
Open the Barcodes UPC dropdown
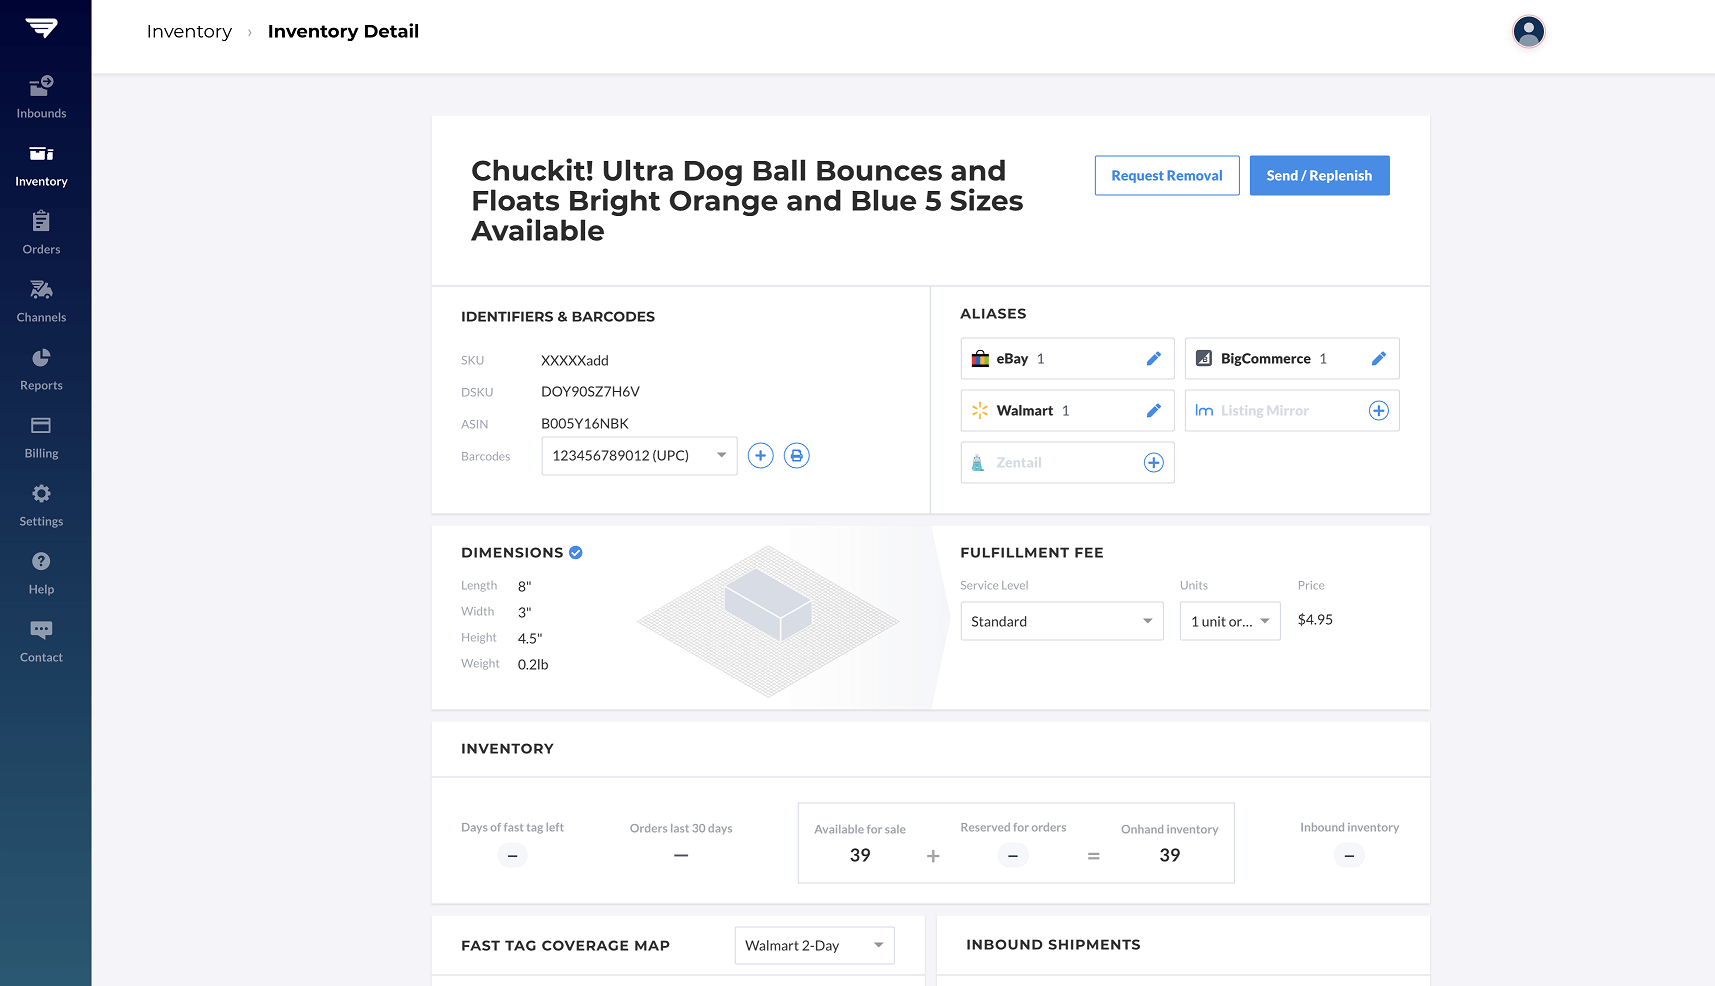[639, 456]
